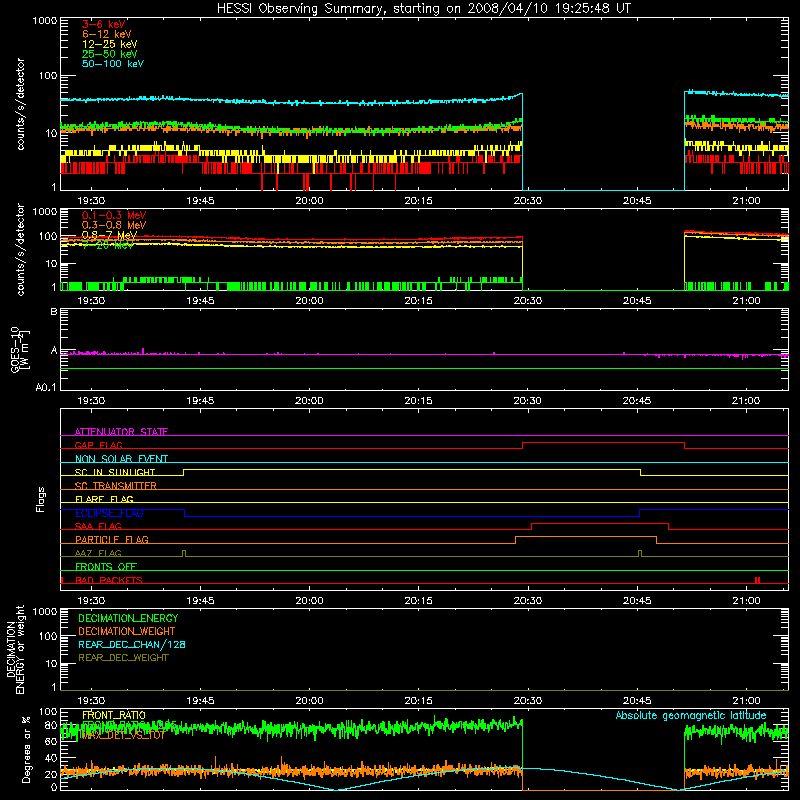Image resolution: width=800 pixels, height=800 pixels.
Task: Click the red BAD_PACKETS spike near 21:00
Action: click(757, 580)
